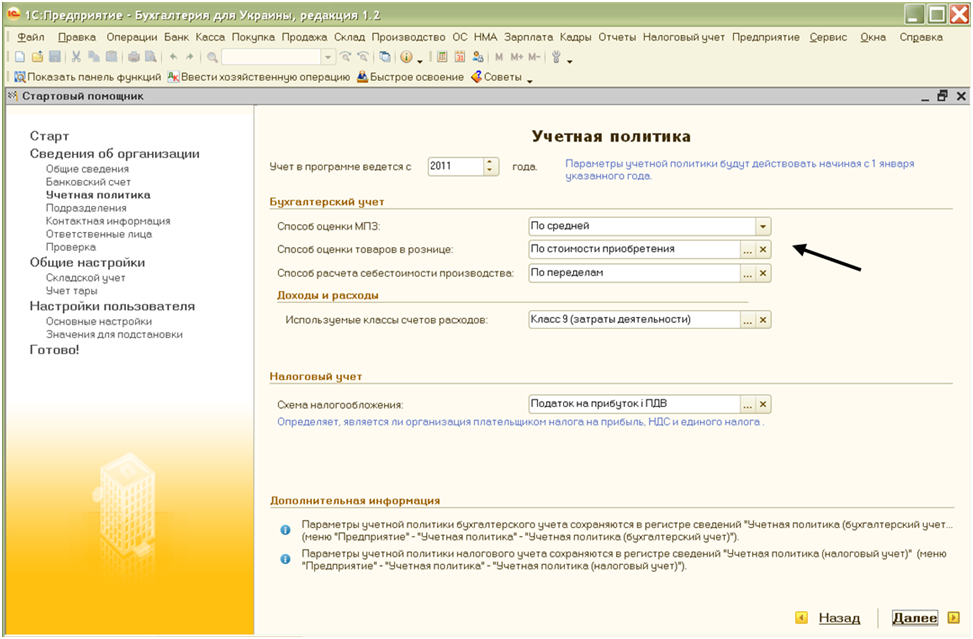Click the Paste clipboard icon
Screen dimensions: 973x639
pos(111,57)
